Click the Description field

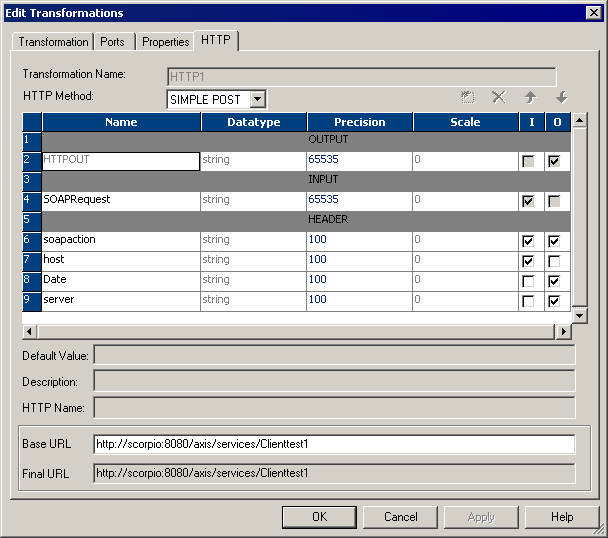[334, 381]
